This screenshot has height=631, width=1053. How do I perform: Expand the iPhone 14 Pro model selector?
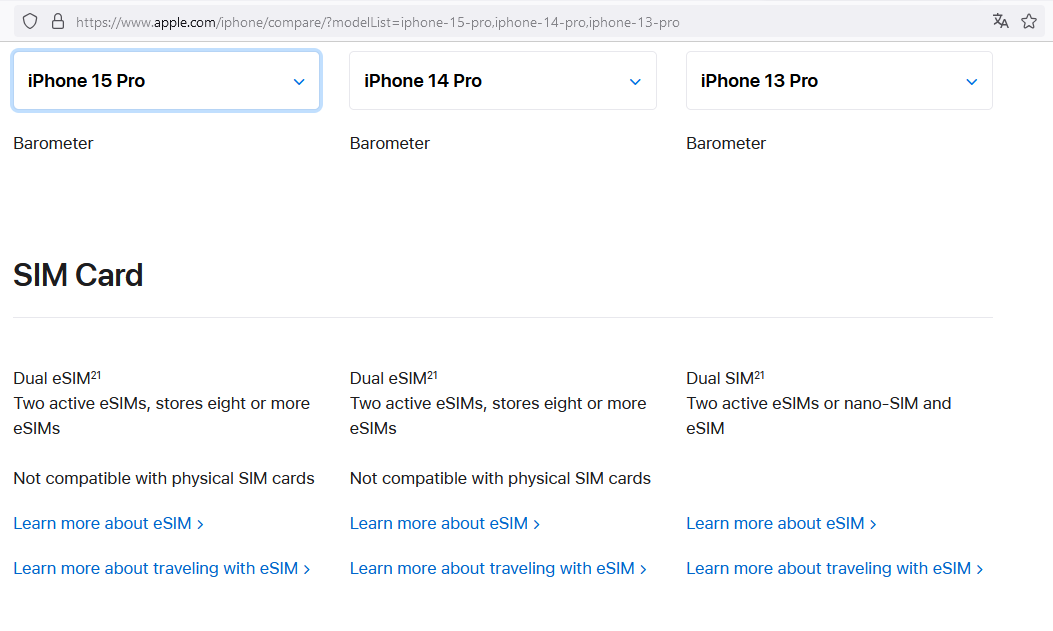click(502, 81)
